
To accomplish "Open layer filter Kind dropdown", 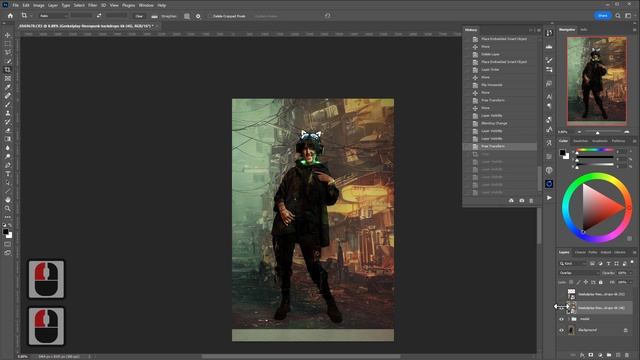I will [572, 264].
